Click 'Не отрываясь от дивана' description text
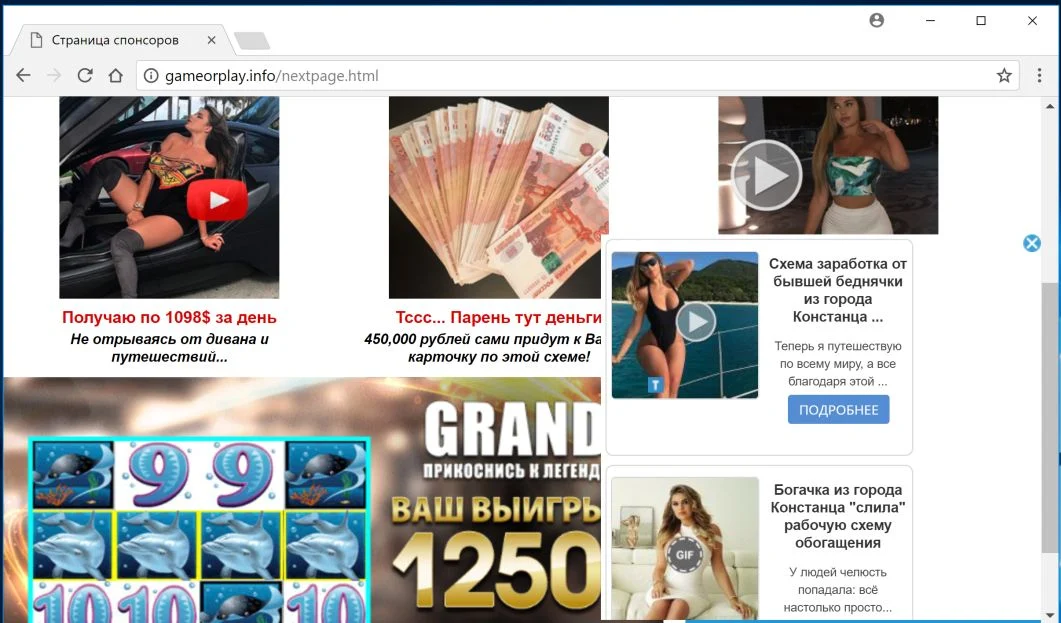1061x623 pixels. (169, 348)
